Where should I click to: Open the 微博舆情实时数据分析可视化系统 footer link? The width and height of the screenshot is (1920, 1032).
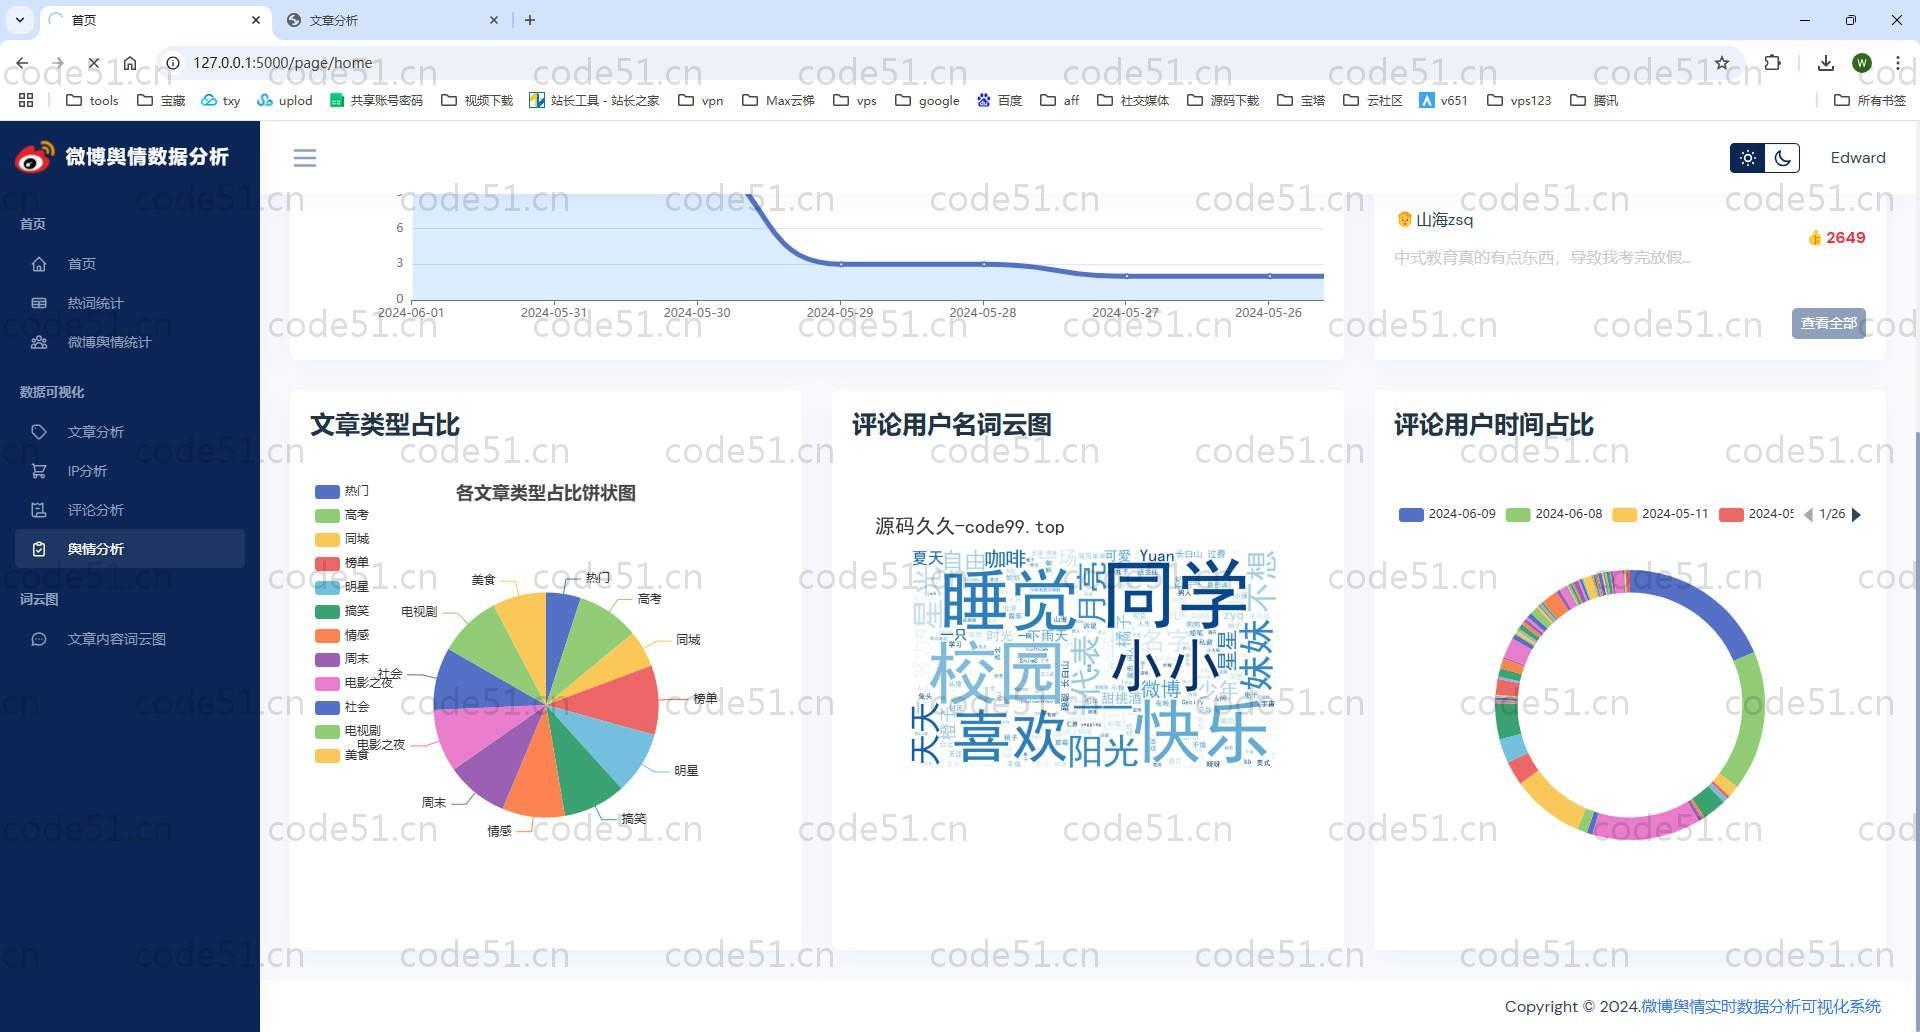point(1760,1006)
